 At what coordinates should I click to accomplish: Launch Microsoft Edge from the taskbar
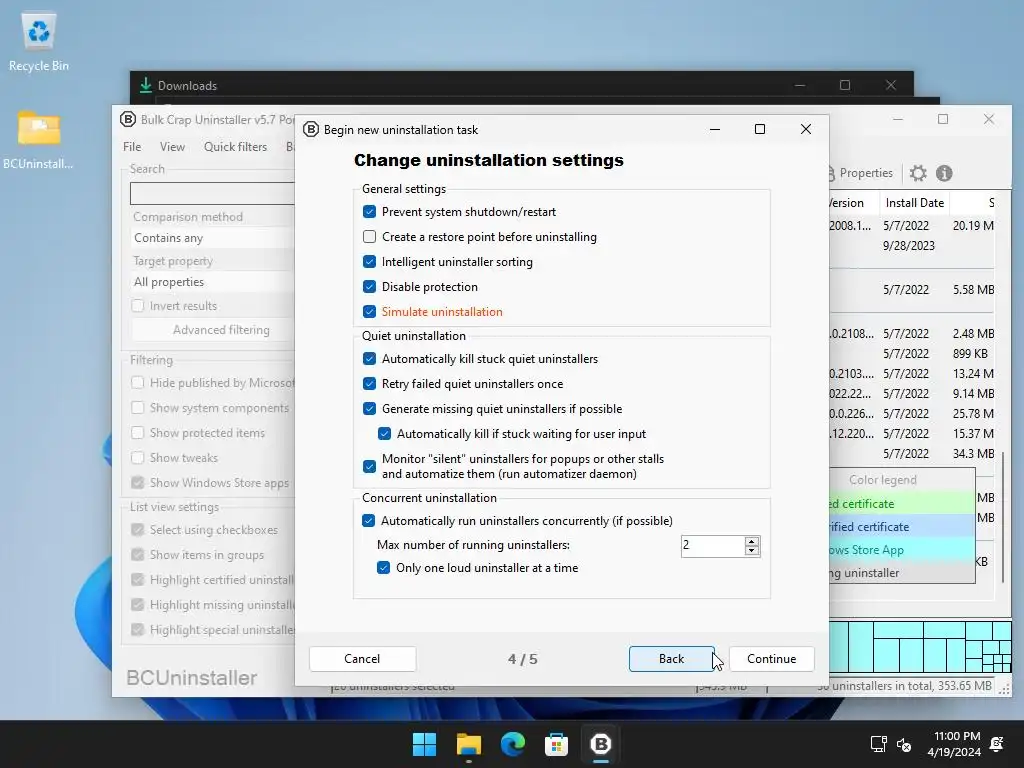pyautogui.click(x=513, y=744)
